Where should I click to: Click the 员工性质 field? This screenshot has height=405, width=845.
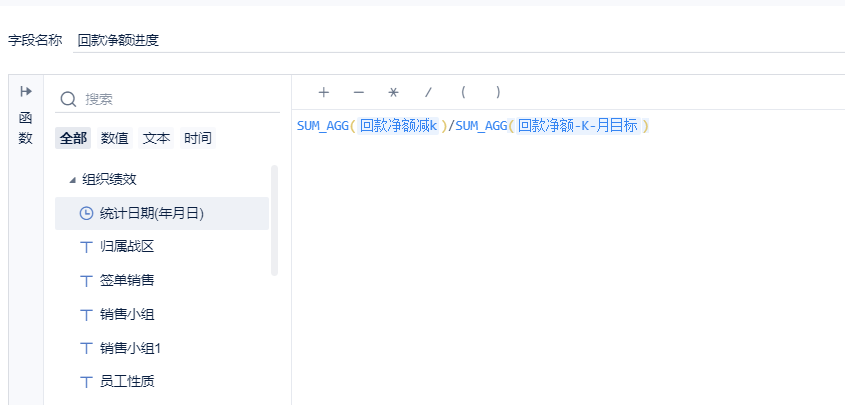(126, 381)
